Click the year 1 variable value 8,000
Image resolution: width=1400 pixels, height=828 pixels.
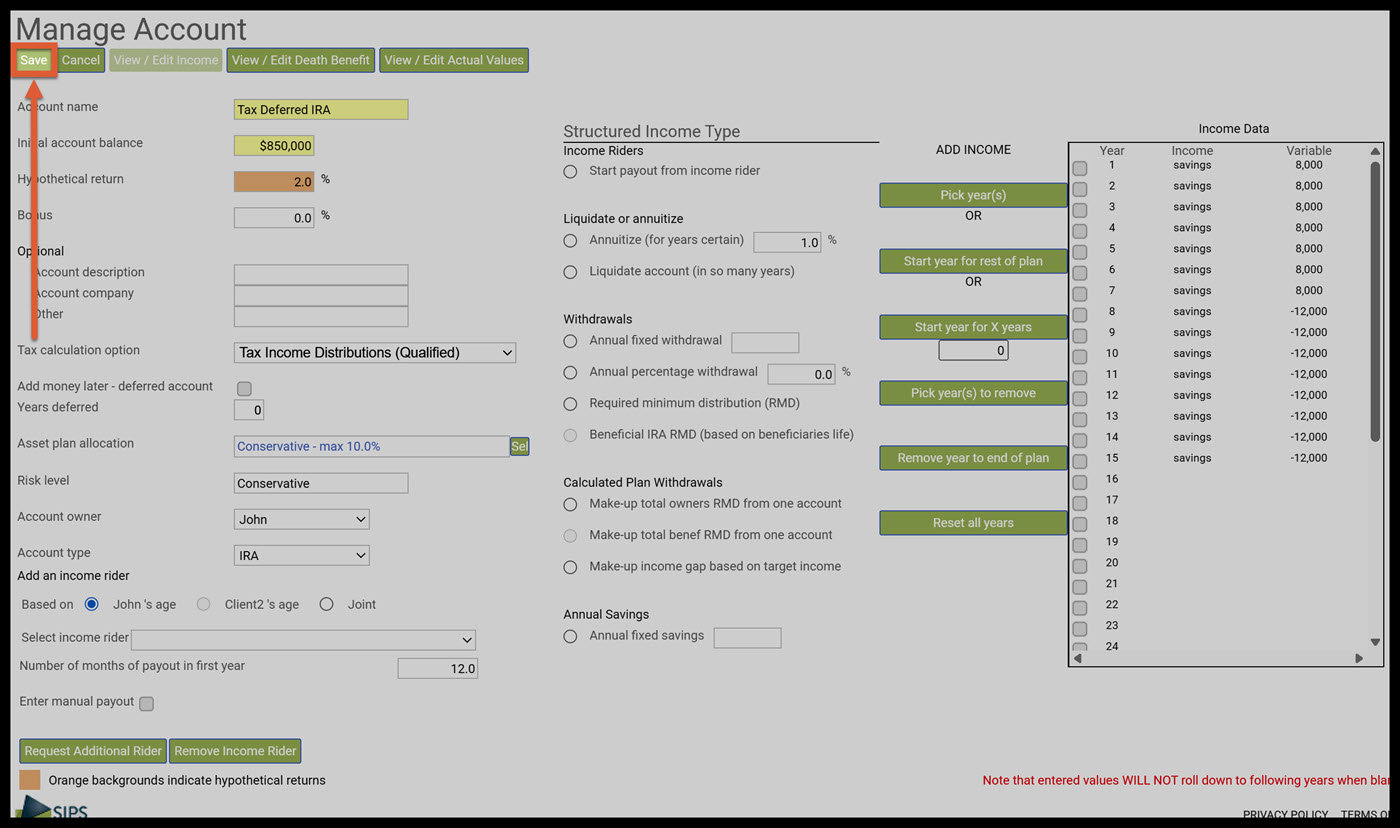1309,165
